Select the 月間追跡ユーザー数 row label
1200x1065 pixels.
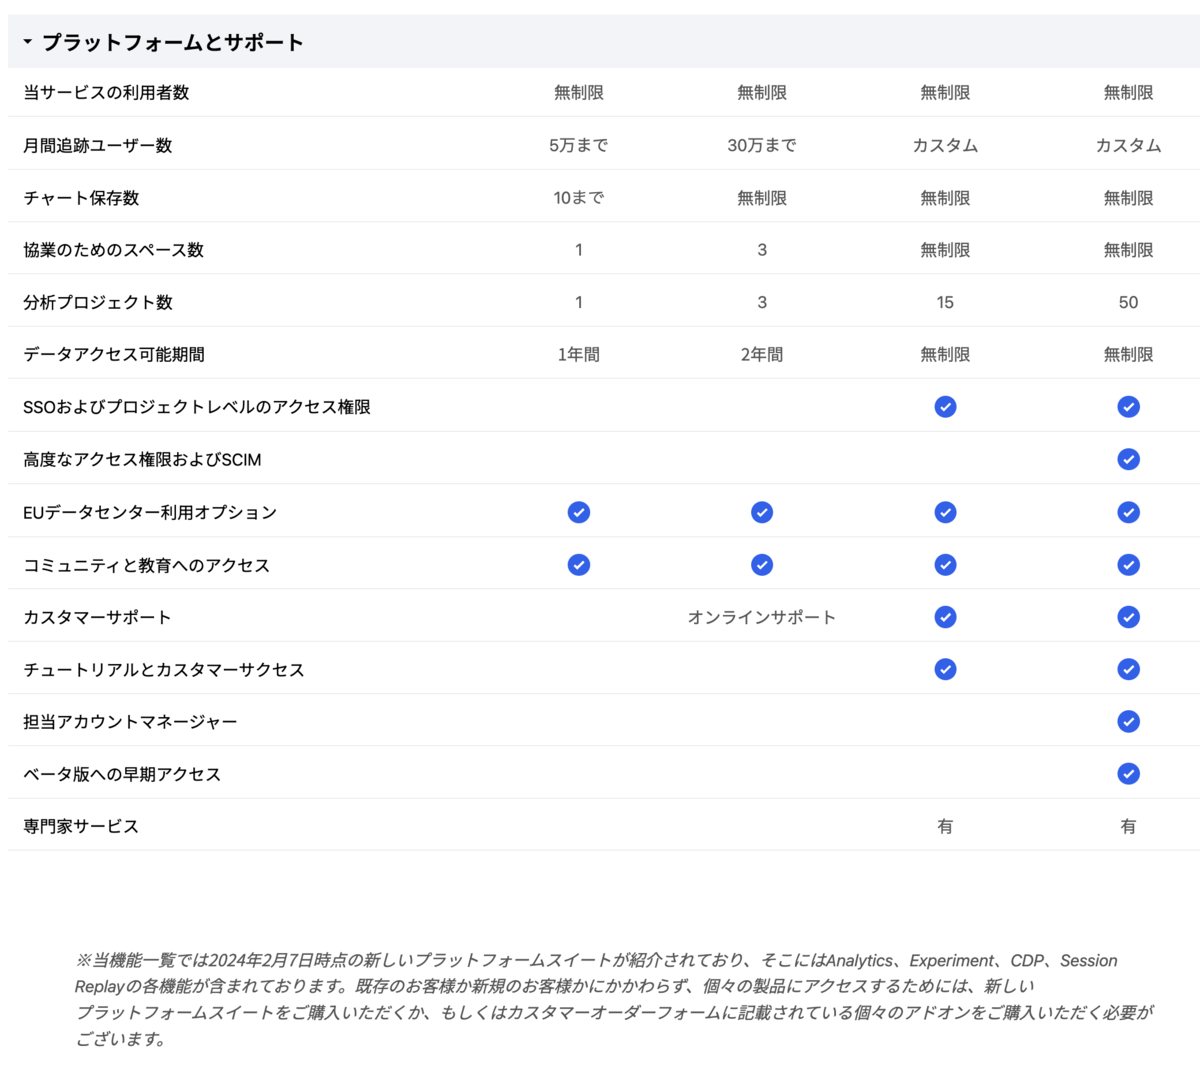[98, 145]
